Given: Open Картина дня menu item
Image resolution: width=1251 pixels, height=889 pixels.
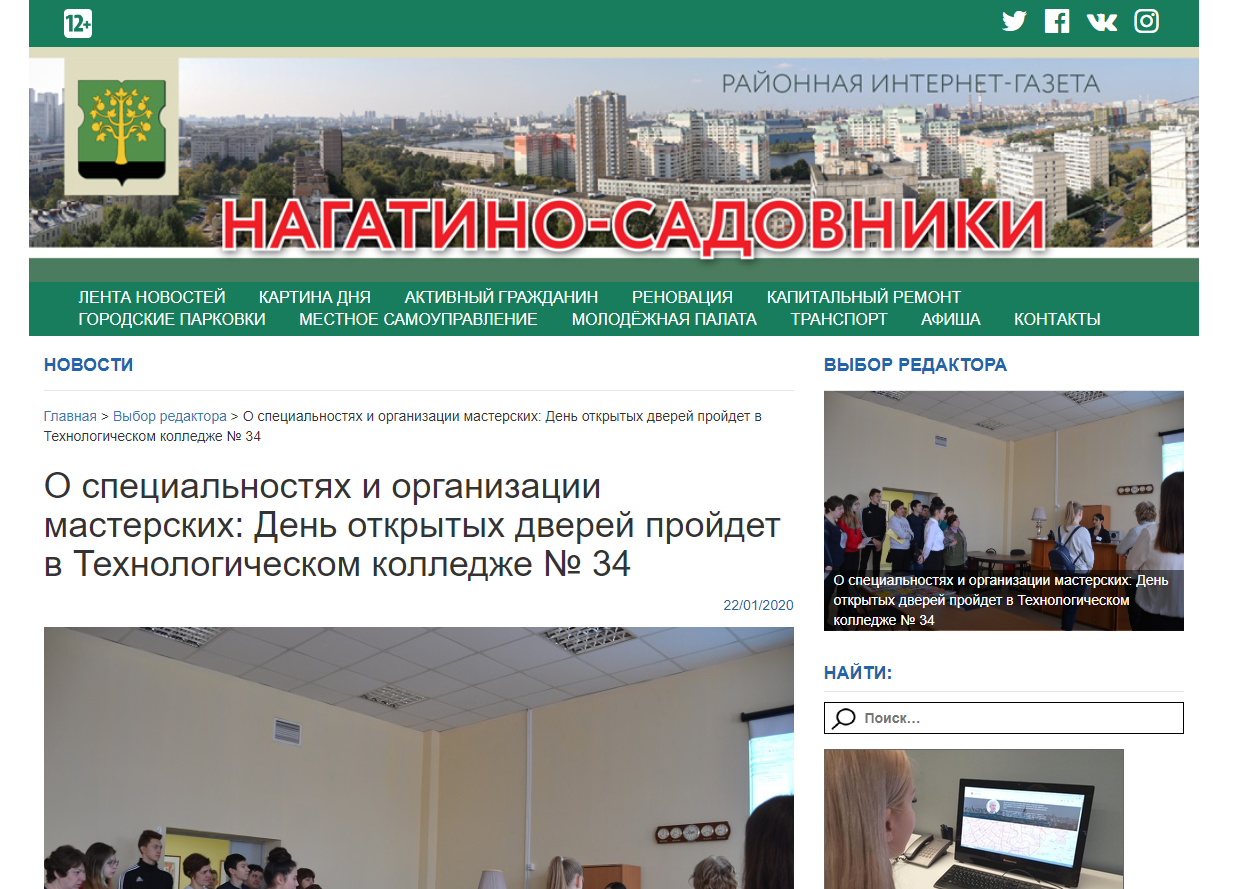Looking at the screenshot, I should tap(314, 297).
